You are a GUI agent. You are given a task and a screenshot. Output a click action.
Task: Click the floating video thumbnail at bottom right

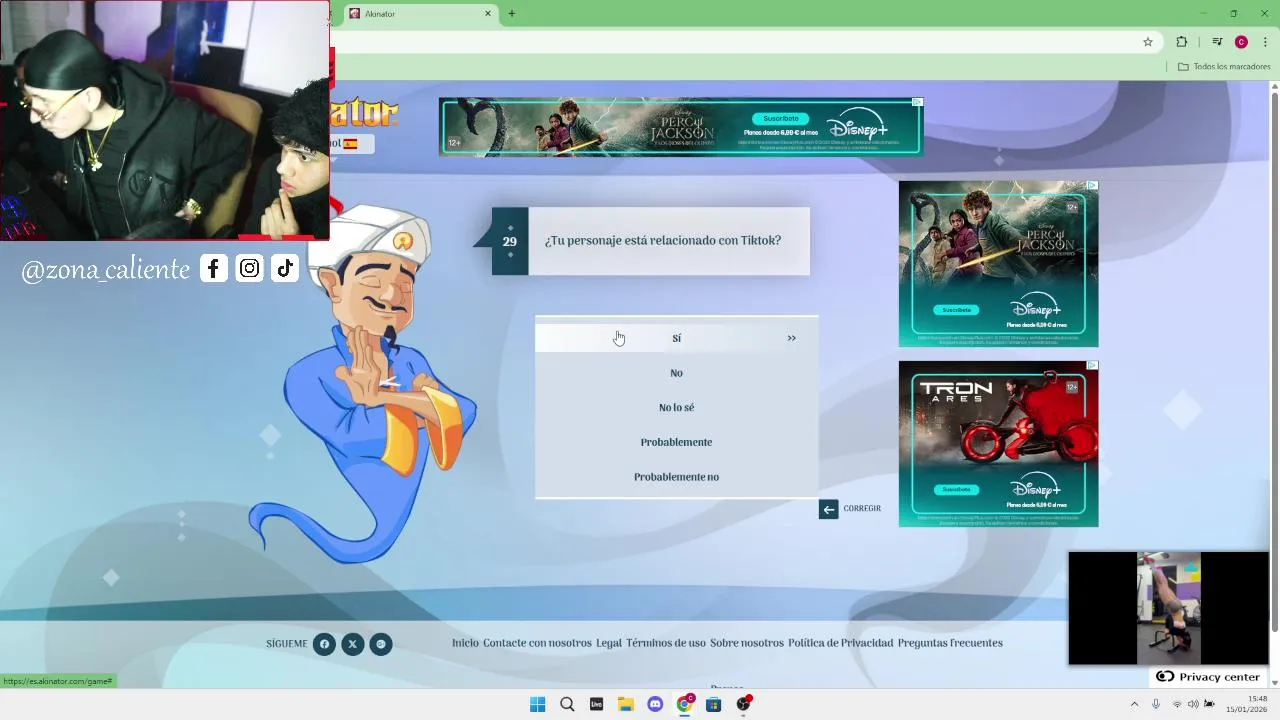tap(1168, 608)
